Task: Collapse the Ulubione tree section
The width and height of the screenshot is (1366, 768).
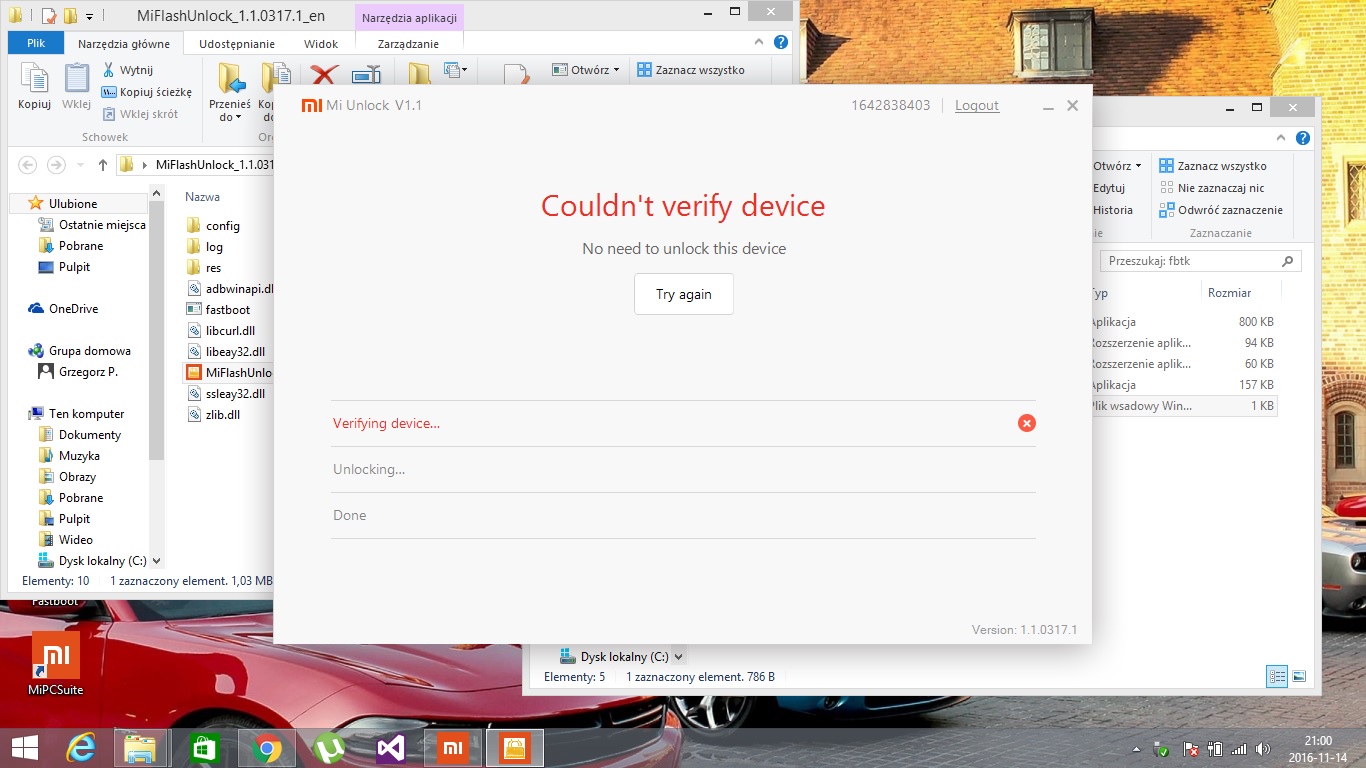Action: 19,203
